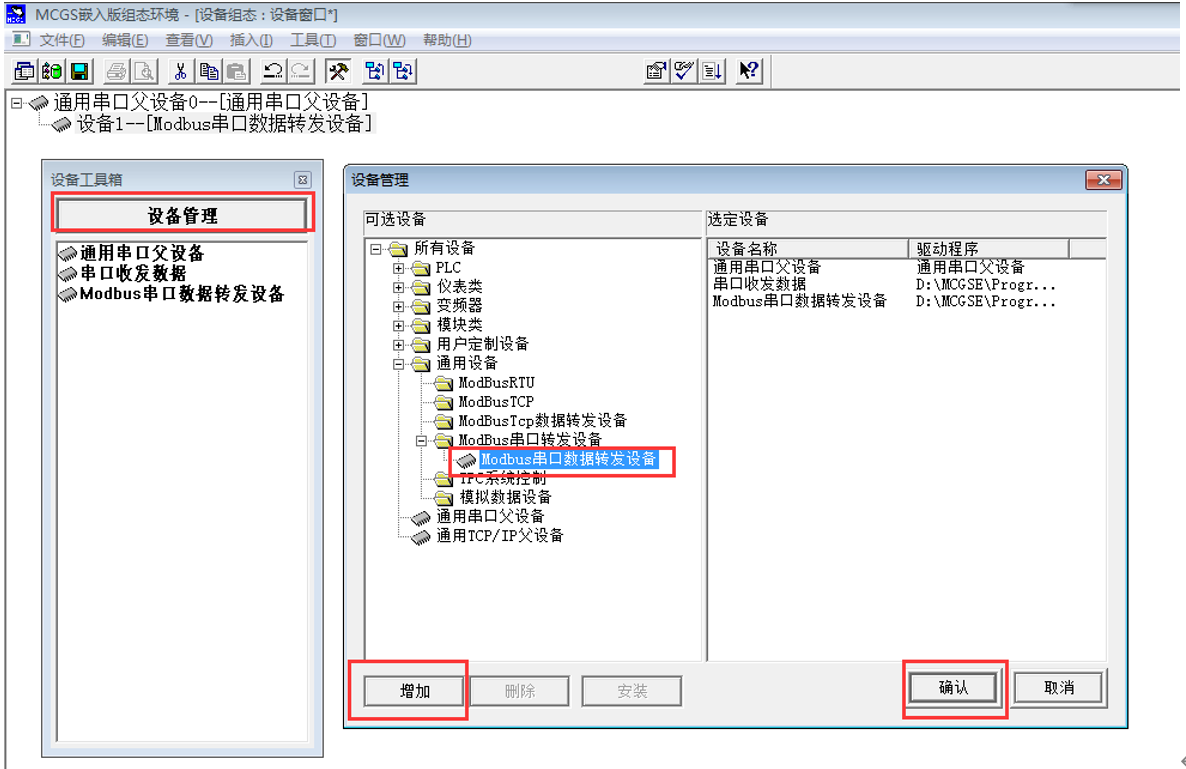
Task: Open the work desk toolbar icon
Action: (24, 71)
